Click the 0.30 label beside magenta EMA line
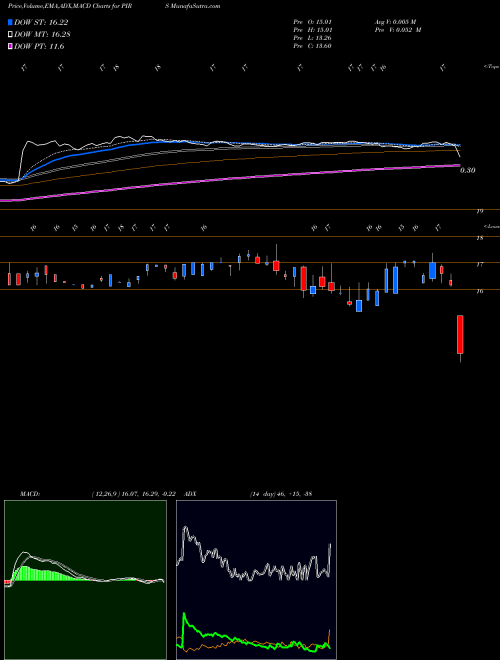Screen dimensions: 500x660 [468, 170]
